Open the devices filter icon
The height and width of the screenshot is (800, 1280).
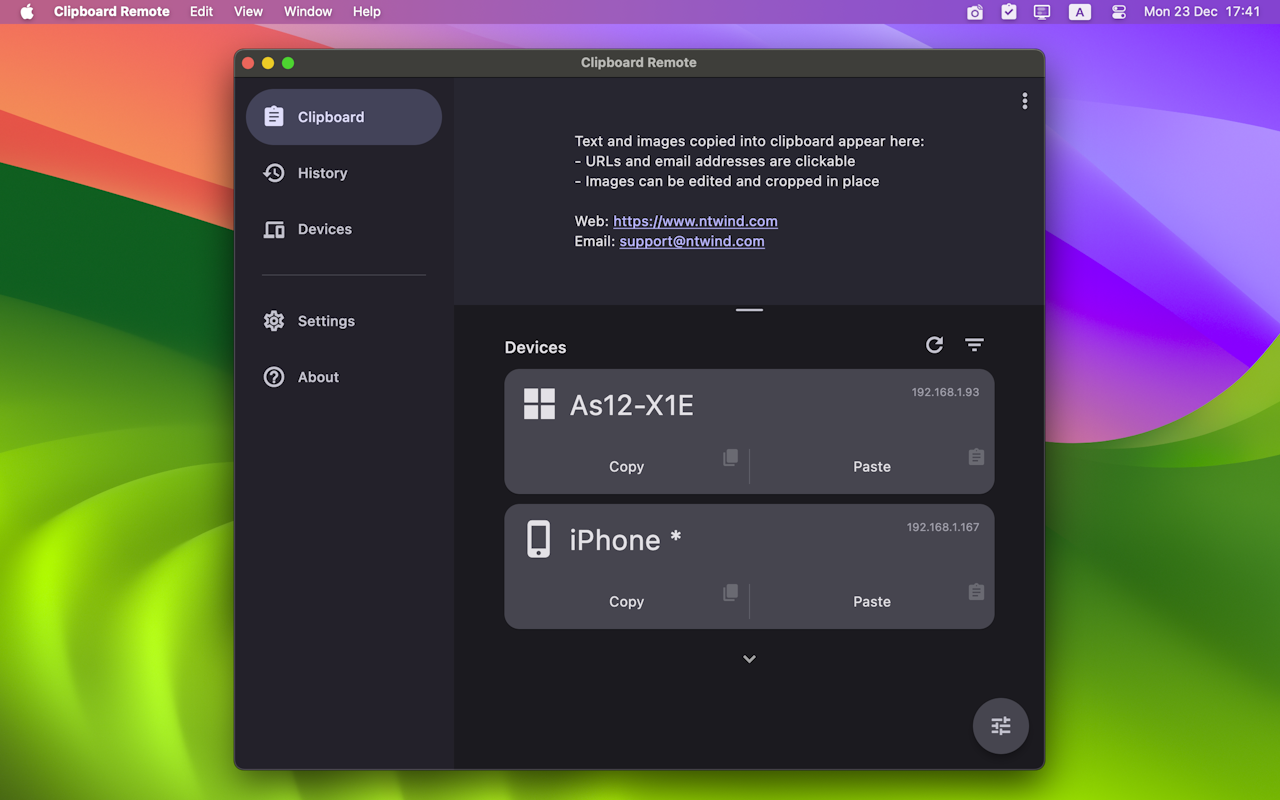pos(974,345)
